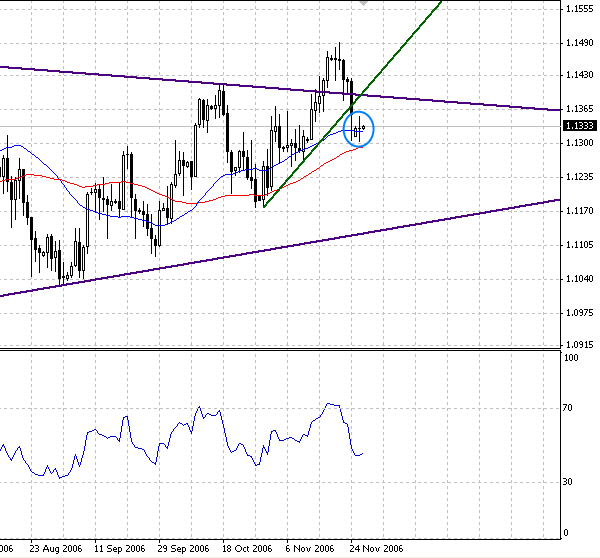Click the RSI oversold level label 30
This screenshot has height=558, width=600.
point(568,482)
